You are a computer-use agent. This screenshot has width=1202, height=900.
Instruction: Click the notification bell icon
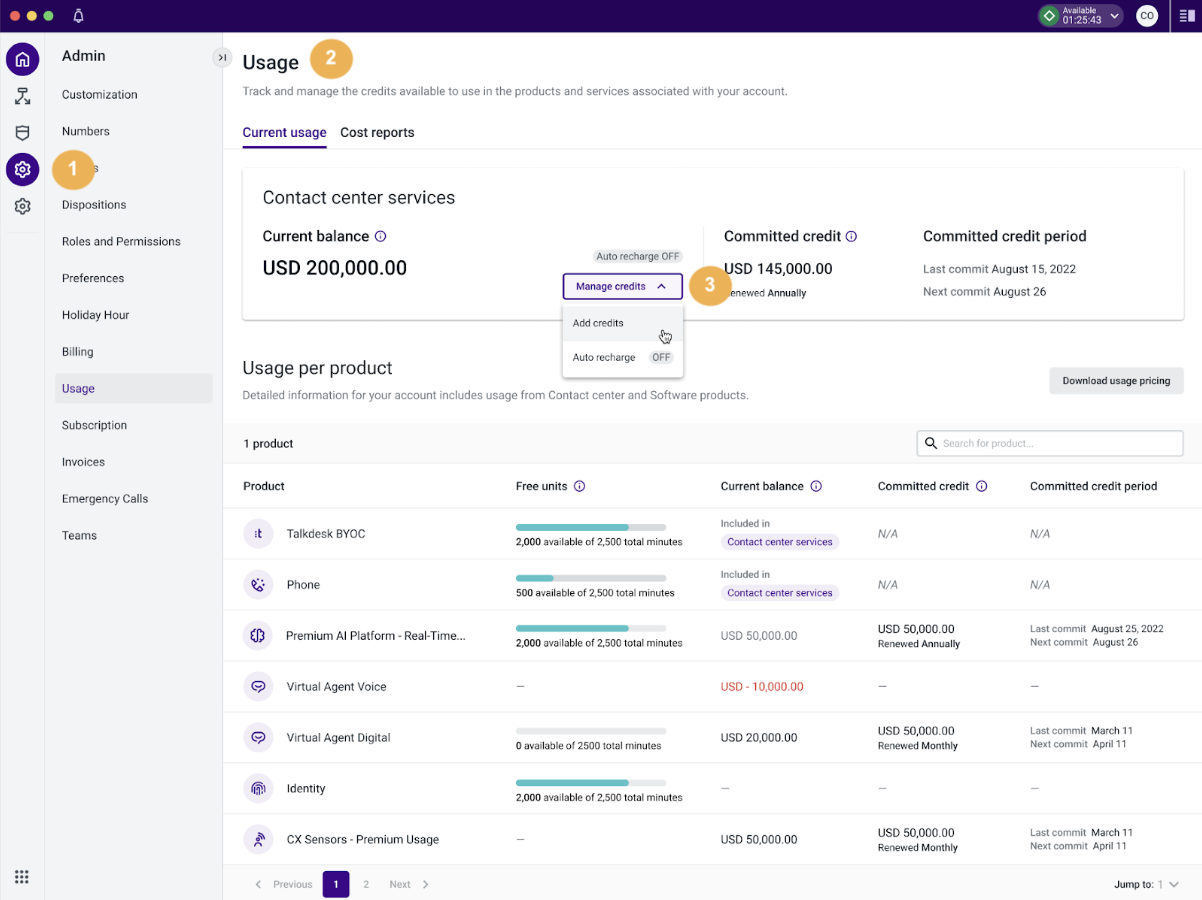pos(78,16)
